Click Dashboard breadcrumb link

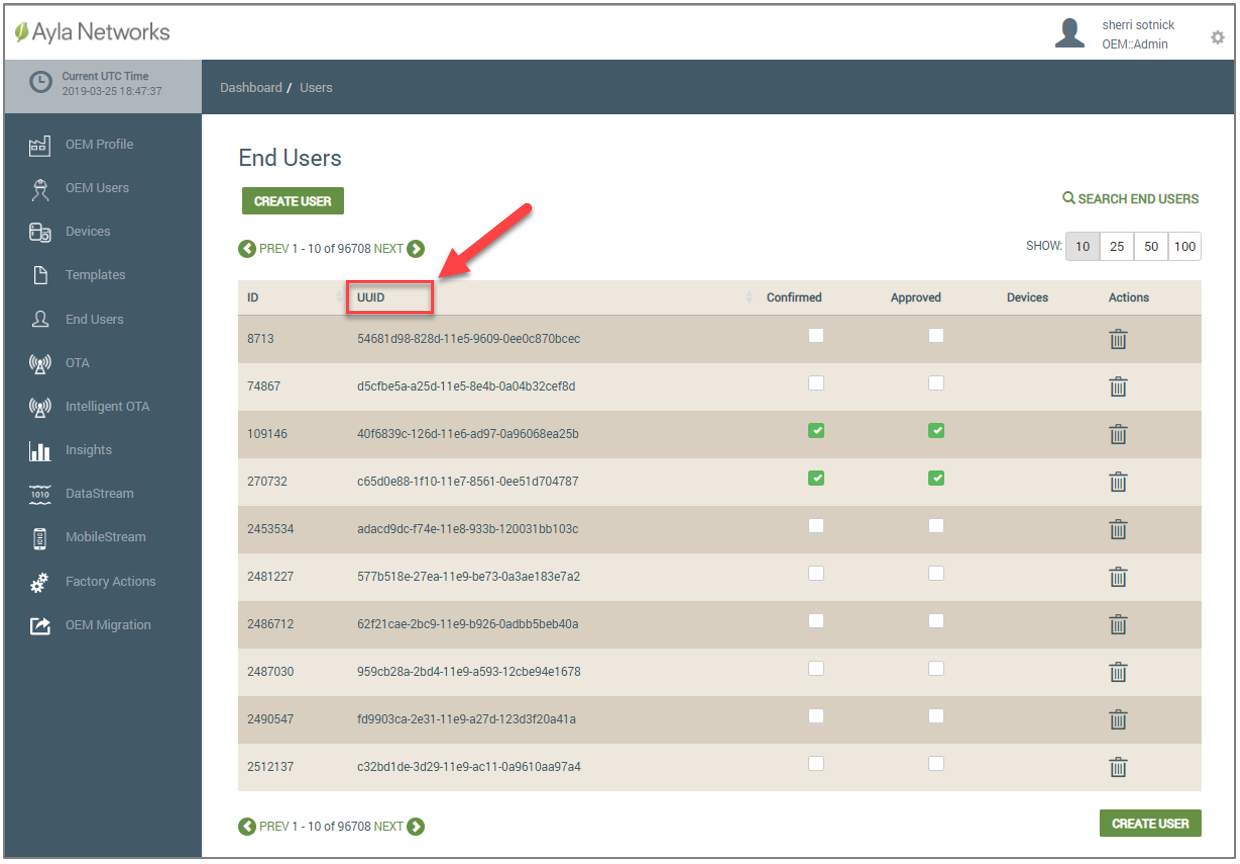pos(251,88)
